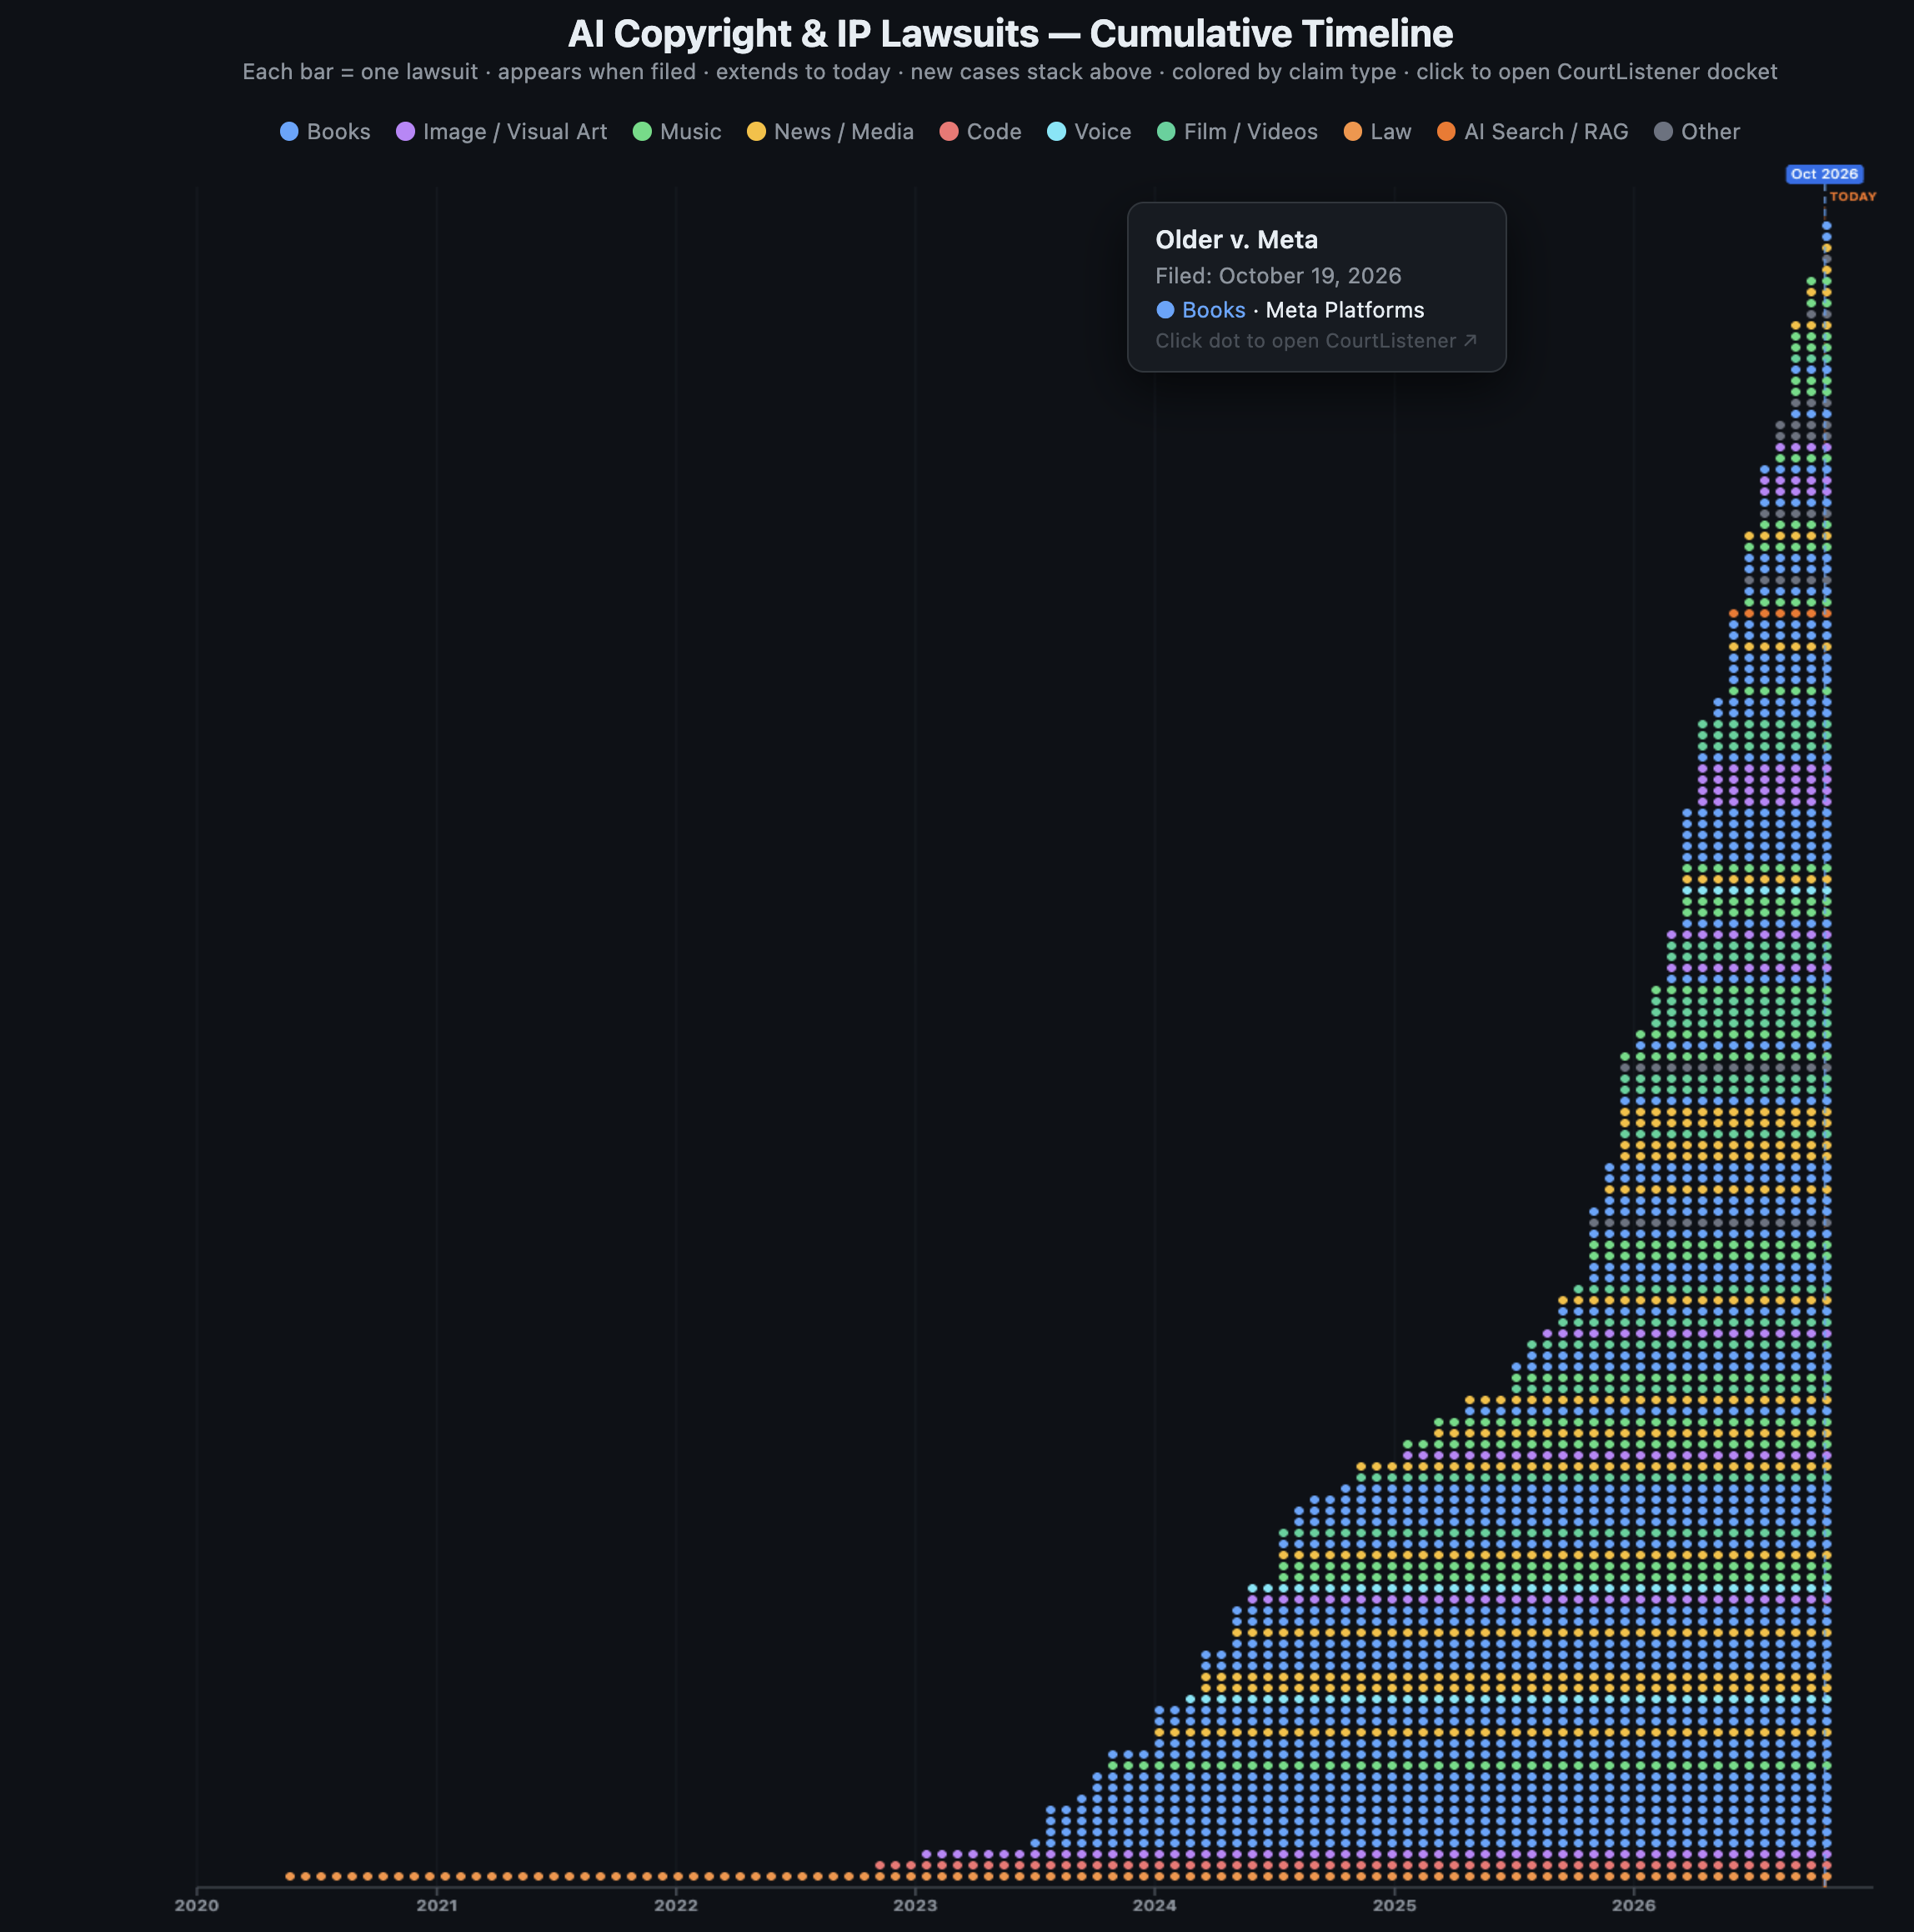Click the Image / Visual Art legend dot
This screenshot has height=1932, width=1914.
pyautogui.click(x=405, y=132)
